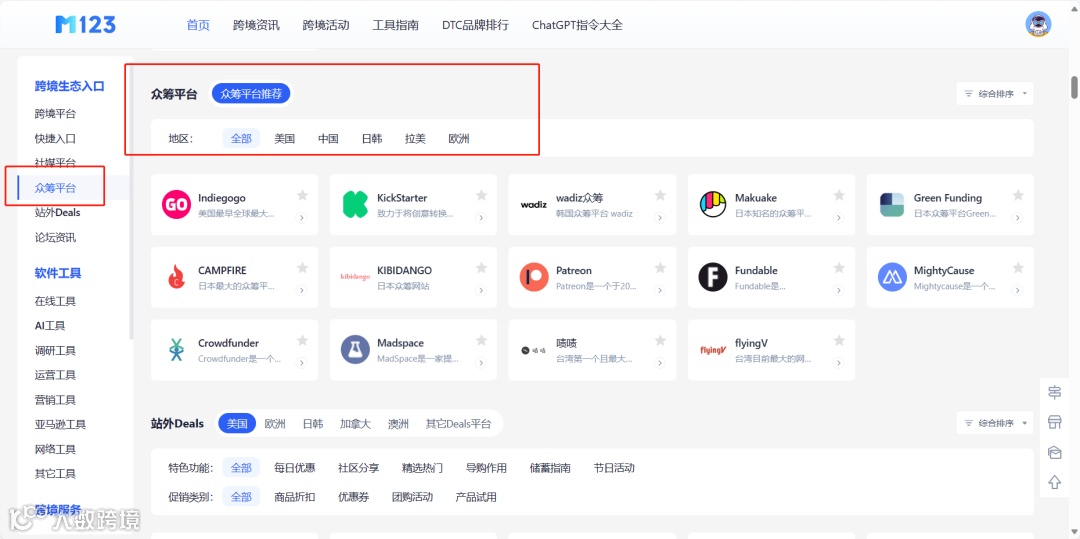
Task: Filter 特色功能 by 每日优惠
Action: click(x=295, y=468)
